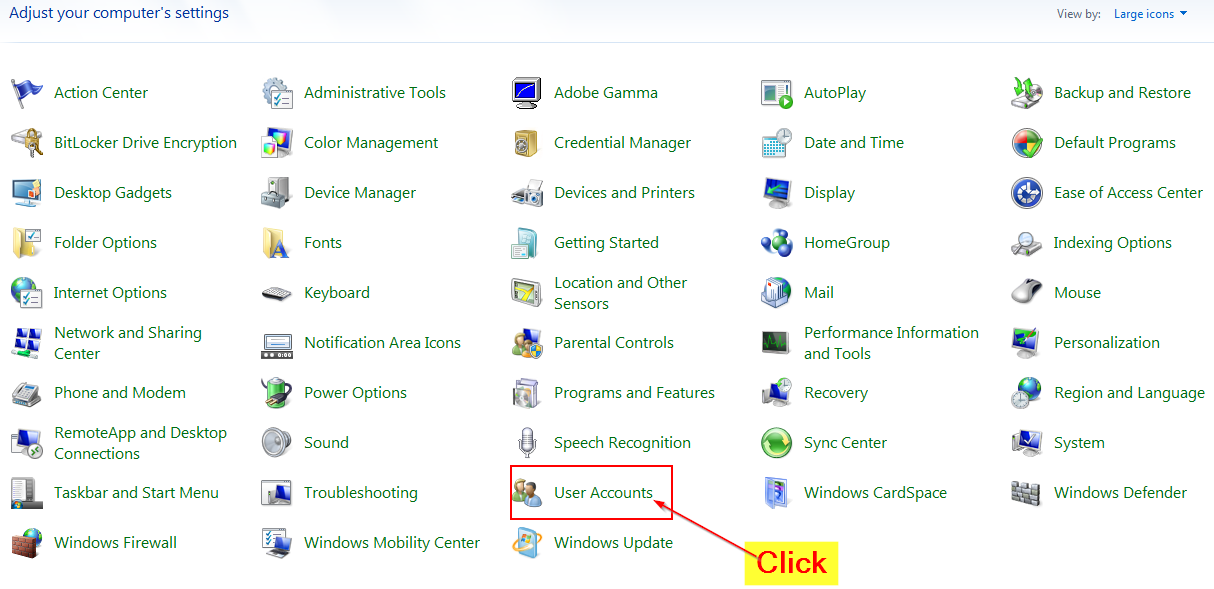Click the Credential Manager safe icon
Viewport: 1214px width, 589px height.
527,143
